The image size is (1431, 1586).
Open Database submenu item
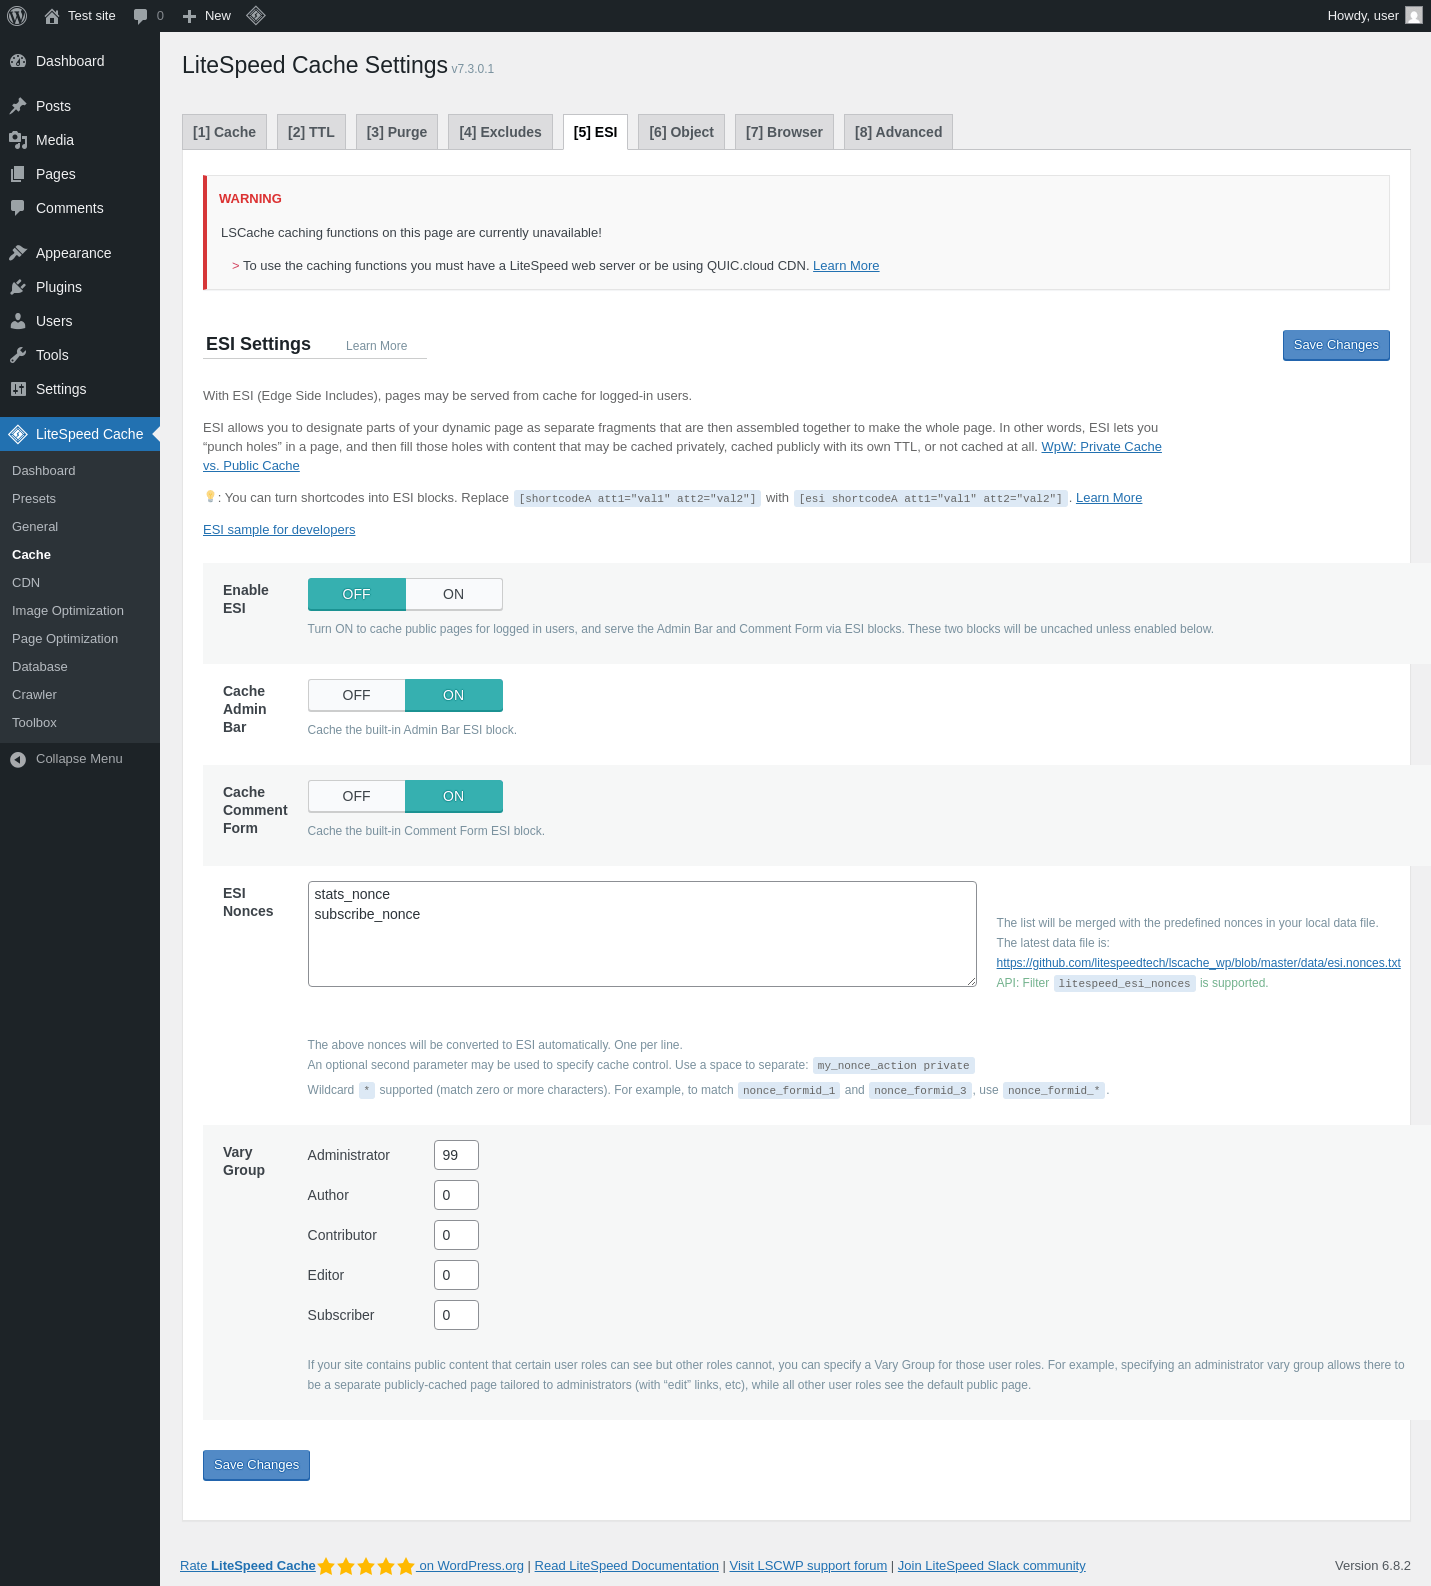[80, 667]
